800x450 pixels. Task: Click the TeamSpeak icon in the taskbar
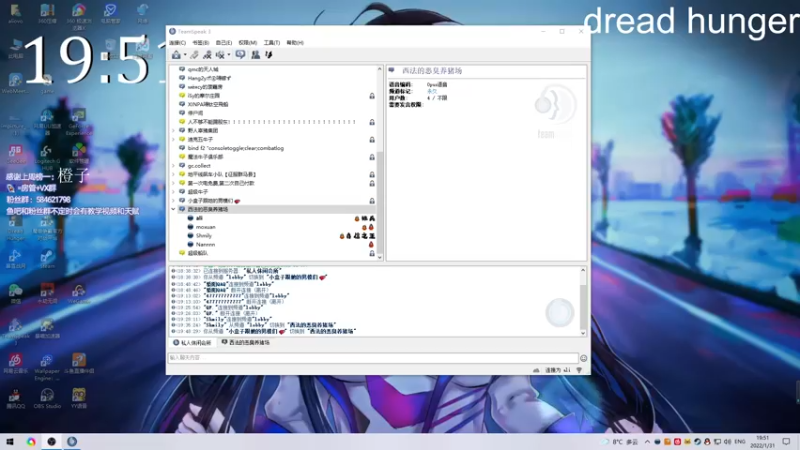pos(72,441)
